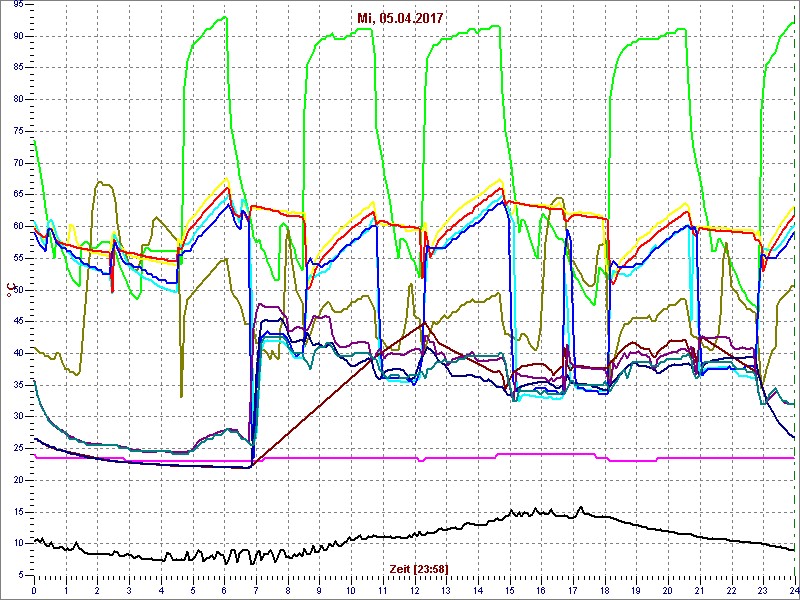This screenshot has width=800, height=600.
Task: Select the 40 tick on the temperature axis
Action: coord(19,353)
